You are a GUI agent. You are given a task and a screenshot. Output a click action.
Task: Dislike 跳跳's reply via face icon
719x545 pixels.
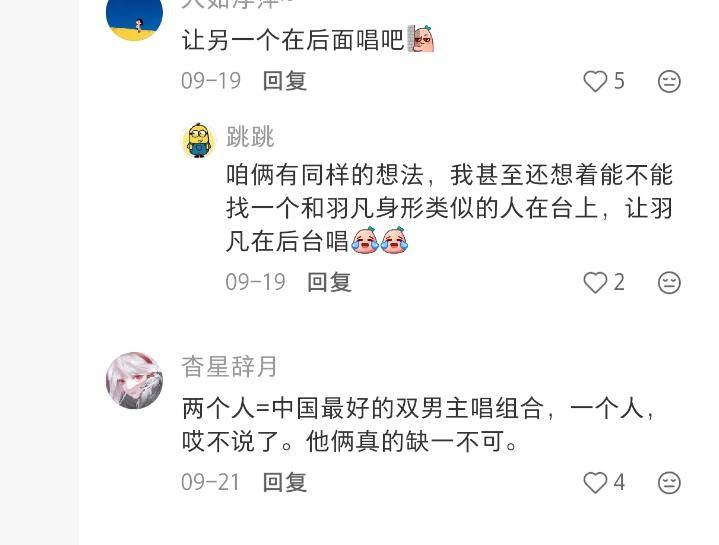(669, 282)
